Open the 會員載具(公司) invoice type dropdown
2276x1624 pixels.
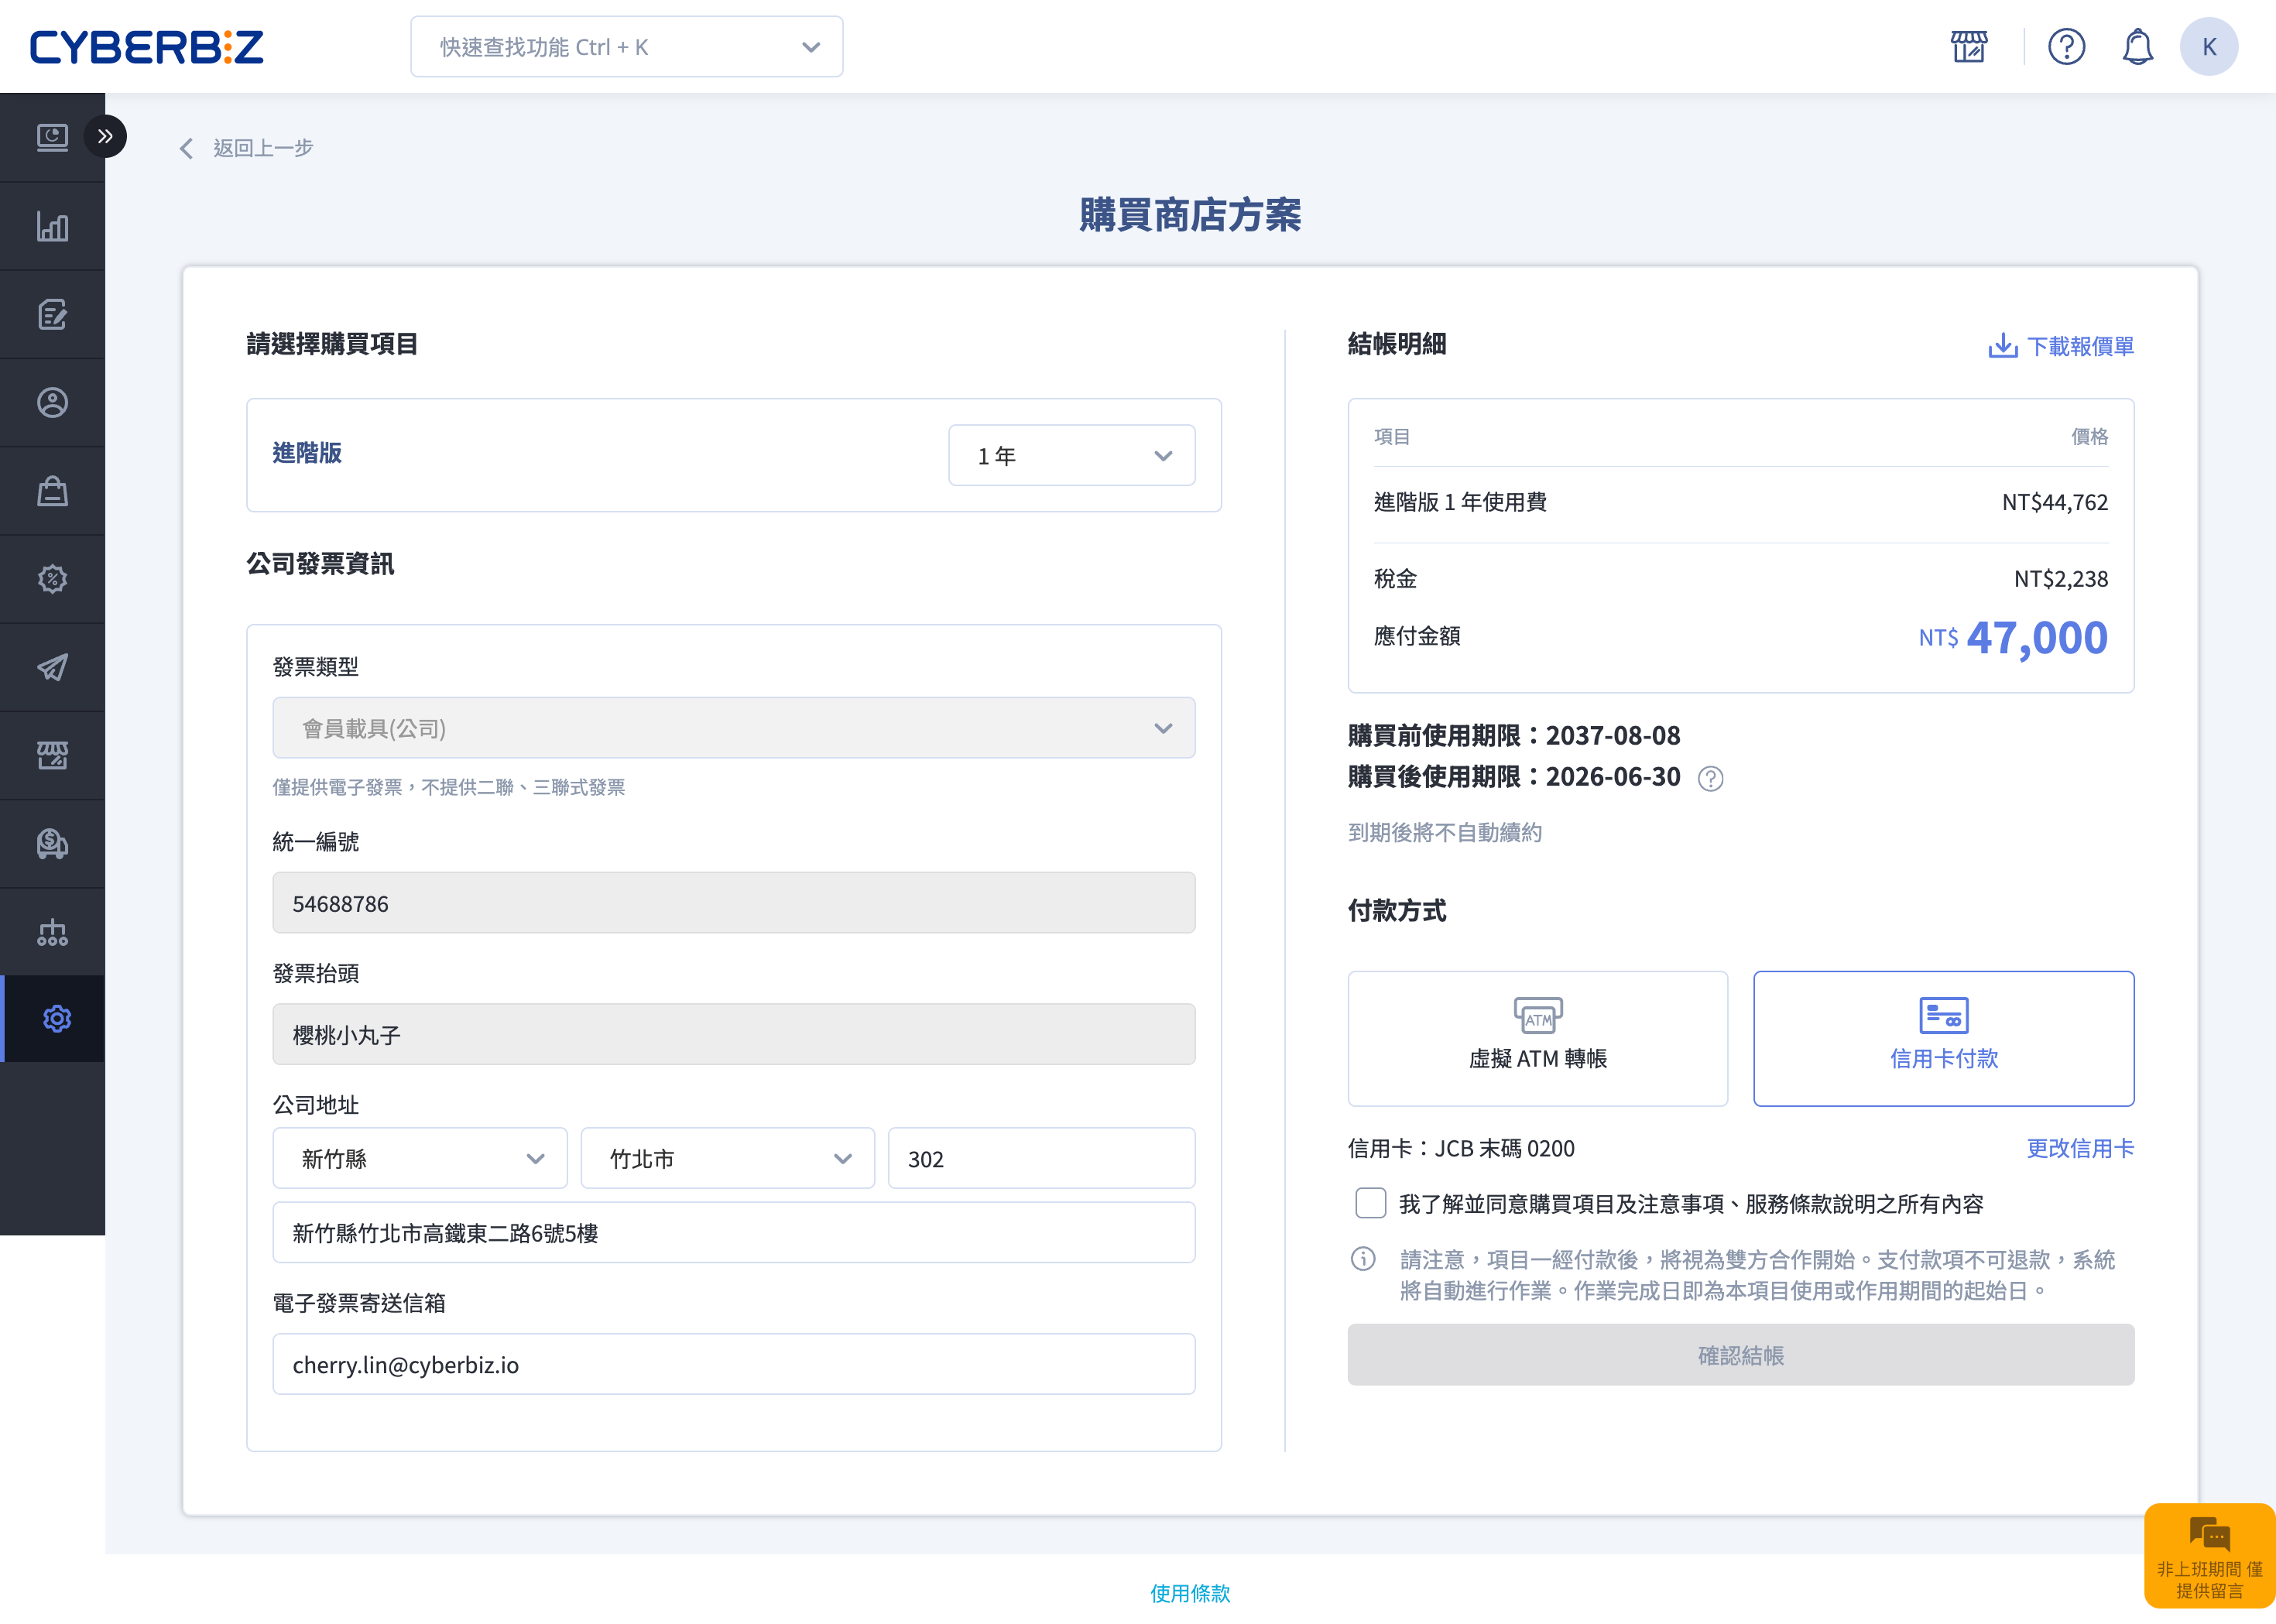point(733,728)
